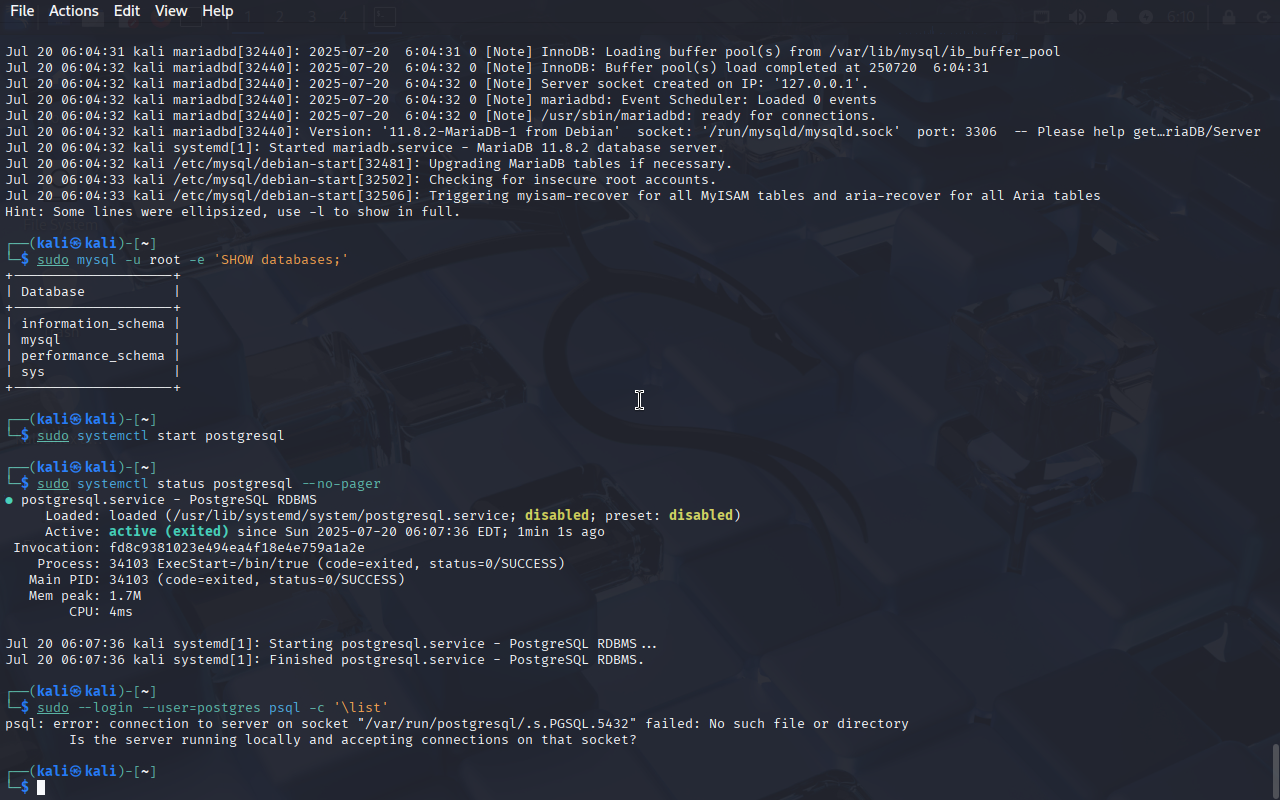Click the 'SHOW databases;' mysql command line
The width and height of the screenshot is (1280, 800).
point(193,260)
